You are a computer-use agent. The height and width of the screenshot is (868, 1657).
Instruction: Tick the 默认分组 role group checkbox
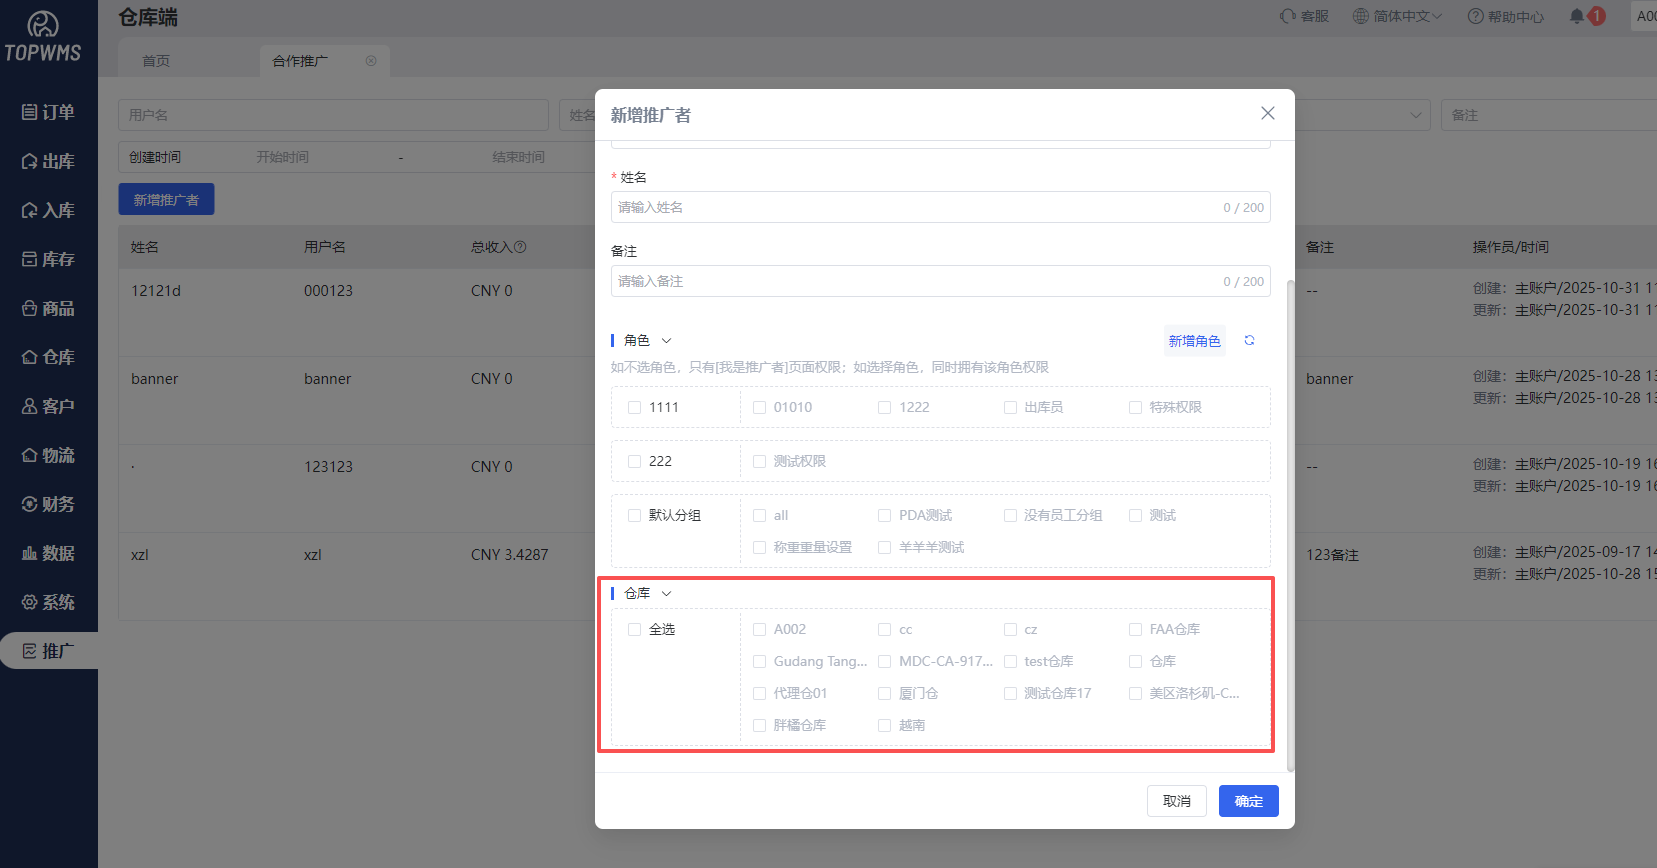634,515
